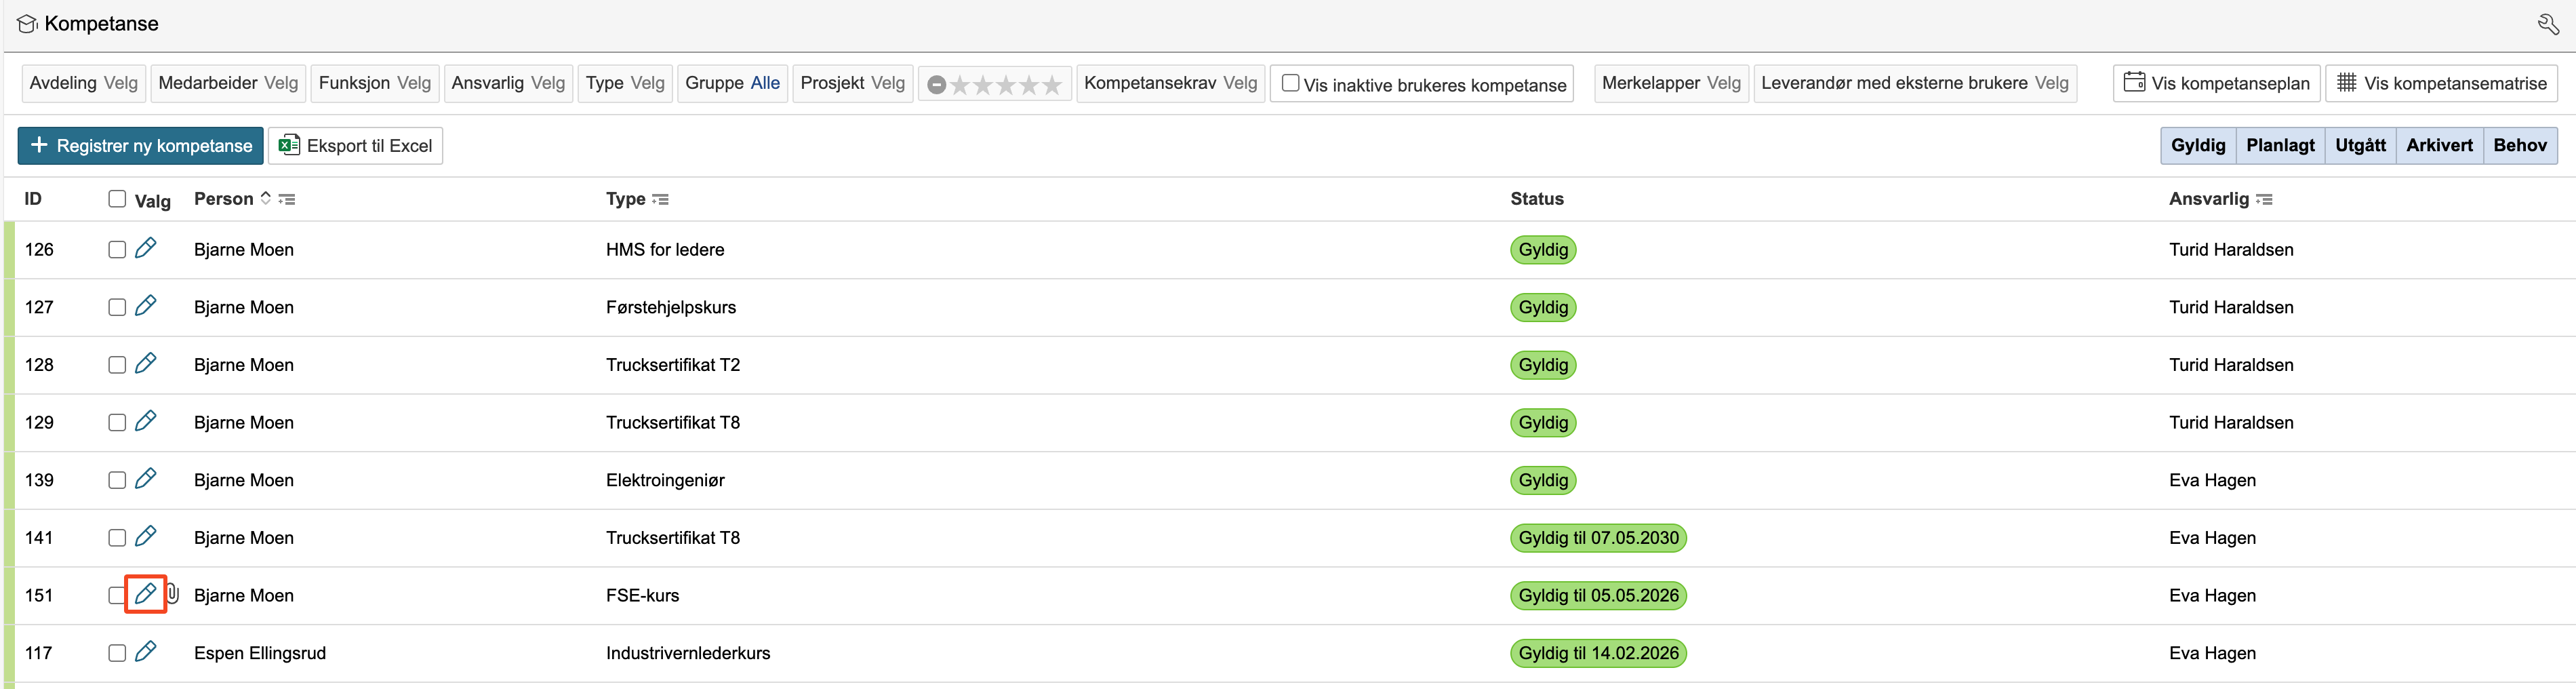2576x689 pixels.
Task: Click the edit pencil for row 151
Action: click(x=145, y=594)
